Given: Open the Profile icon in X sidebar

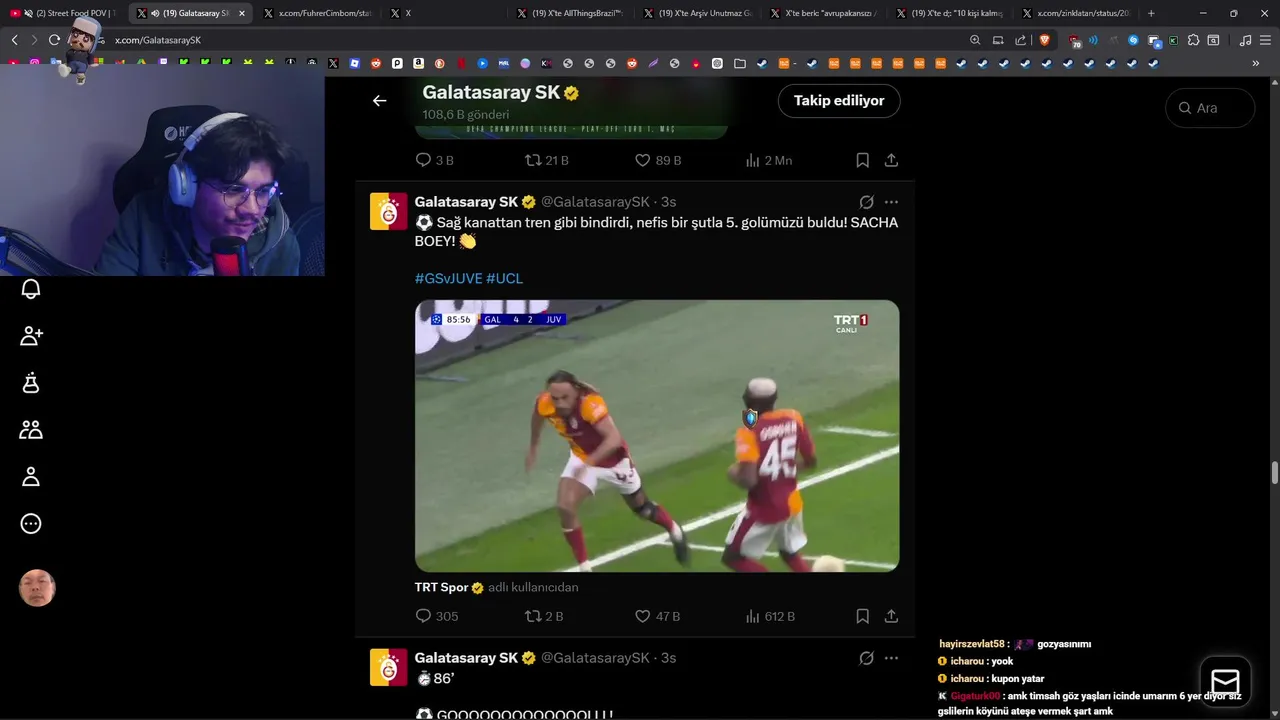Looking at the screenshot, I should (31, 477).
